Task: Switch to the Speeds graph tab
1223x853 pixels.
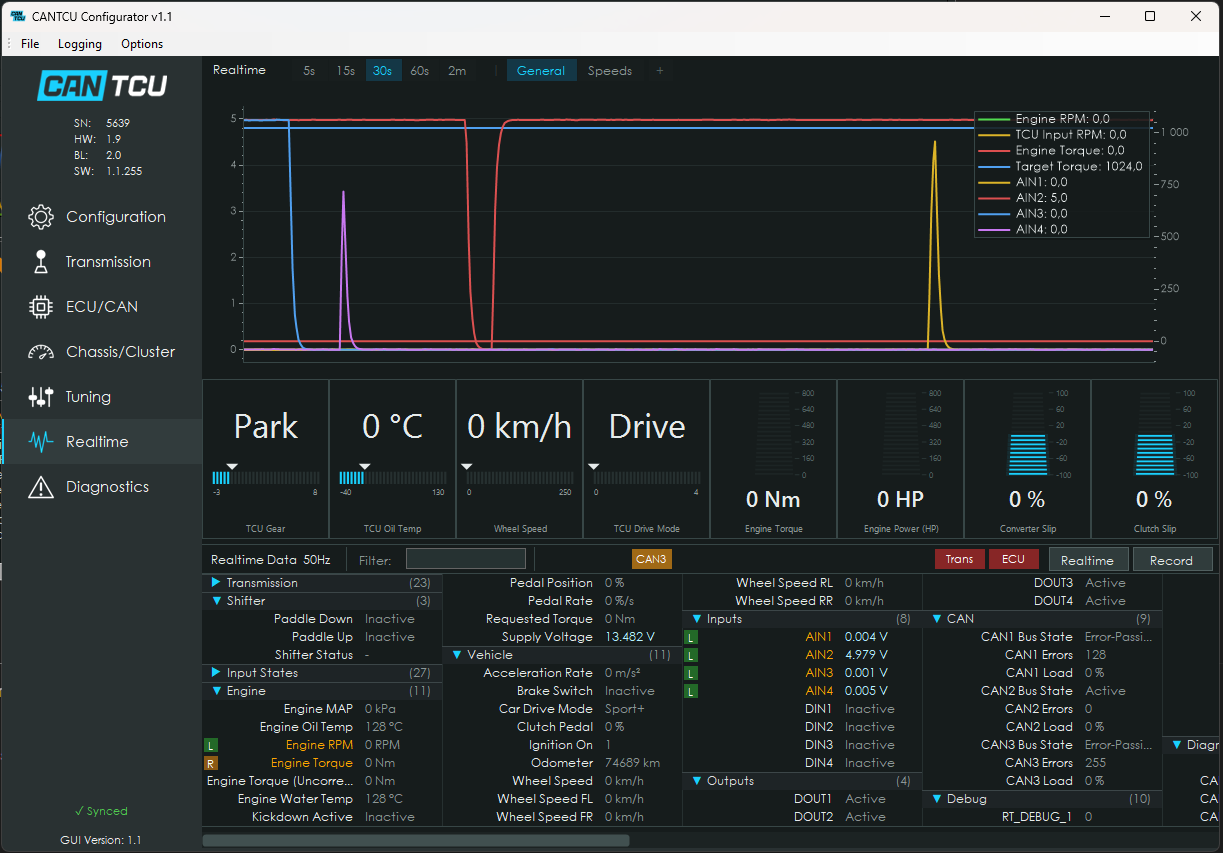Action: 610,71
